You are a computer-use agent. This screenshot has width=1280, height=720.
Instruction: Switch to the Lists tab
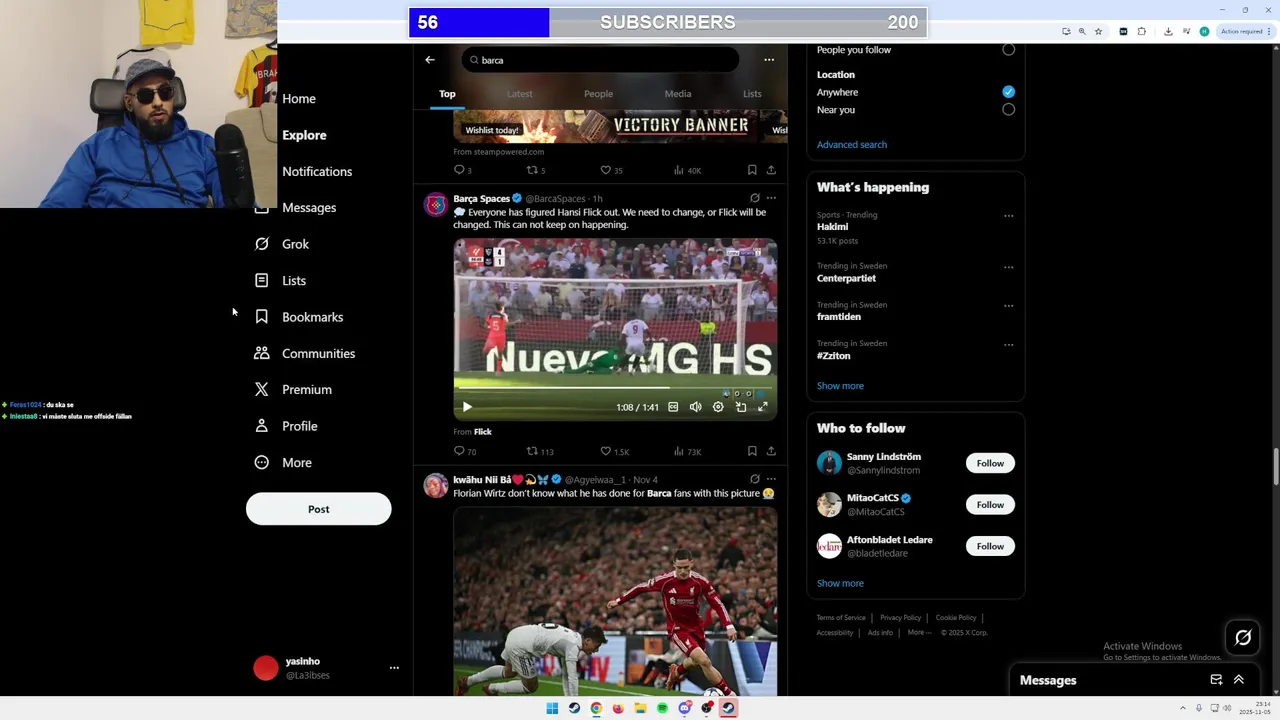coord(752,94)
